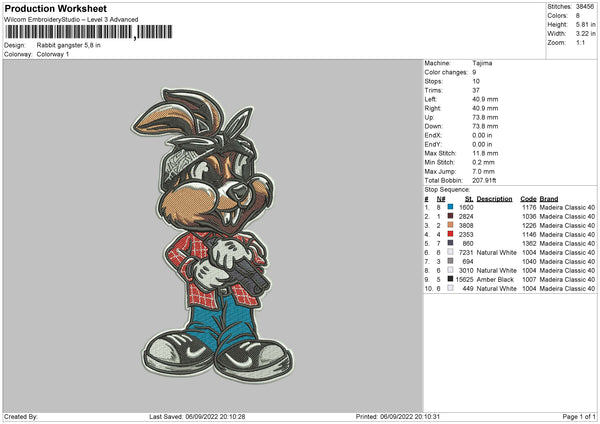Click the blue swatch in stop row 1
The width and height of the screenshot is (600, 424).
pyautogui.click(x=450, y=207)
